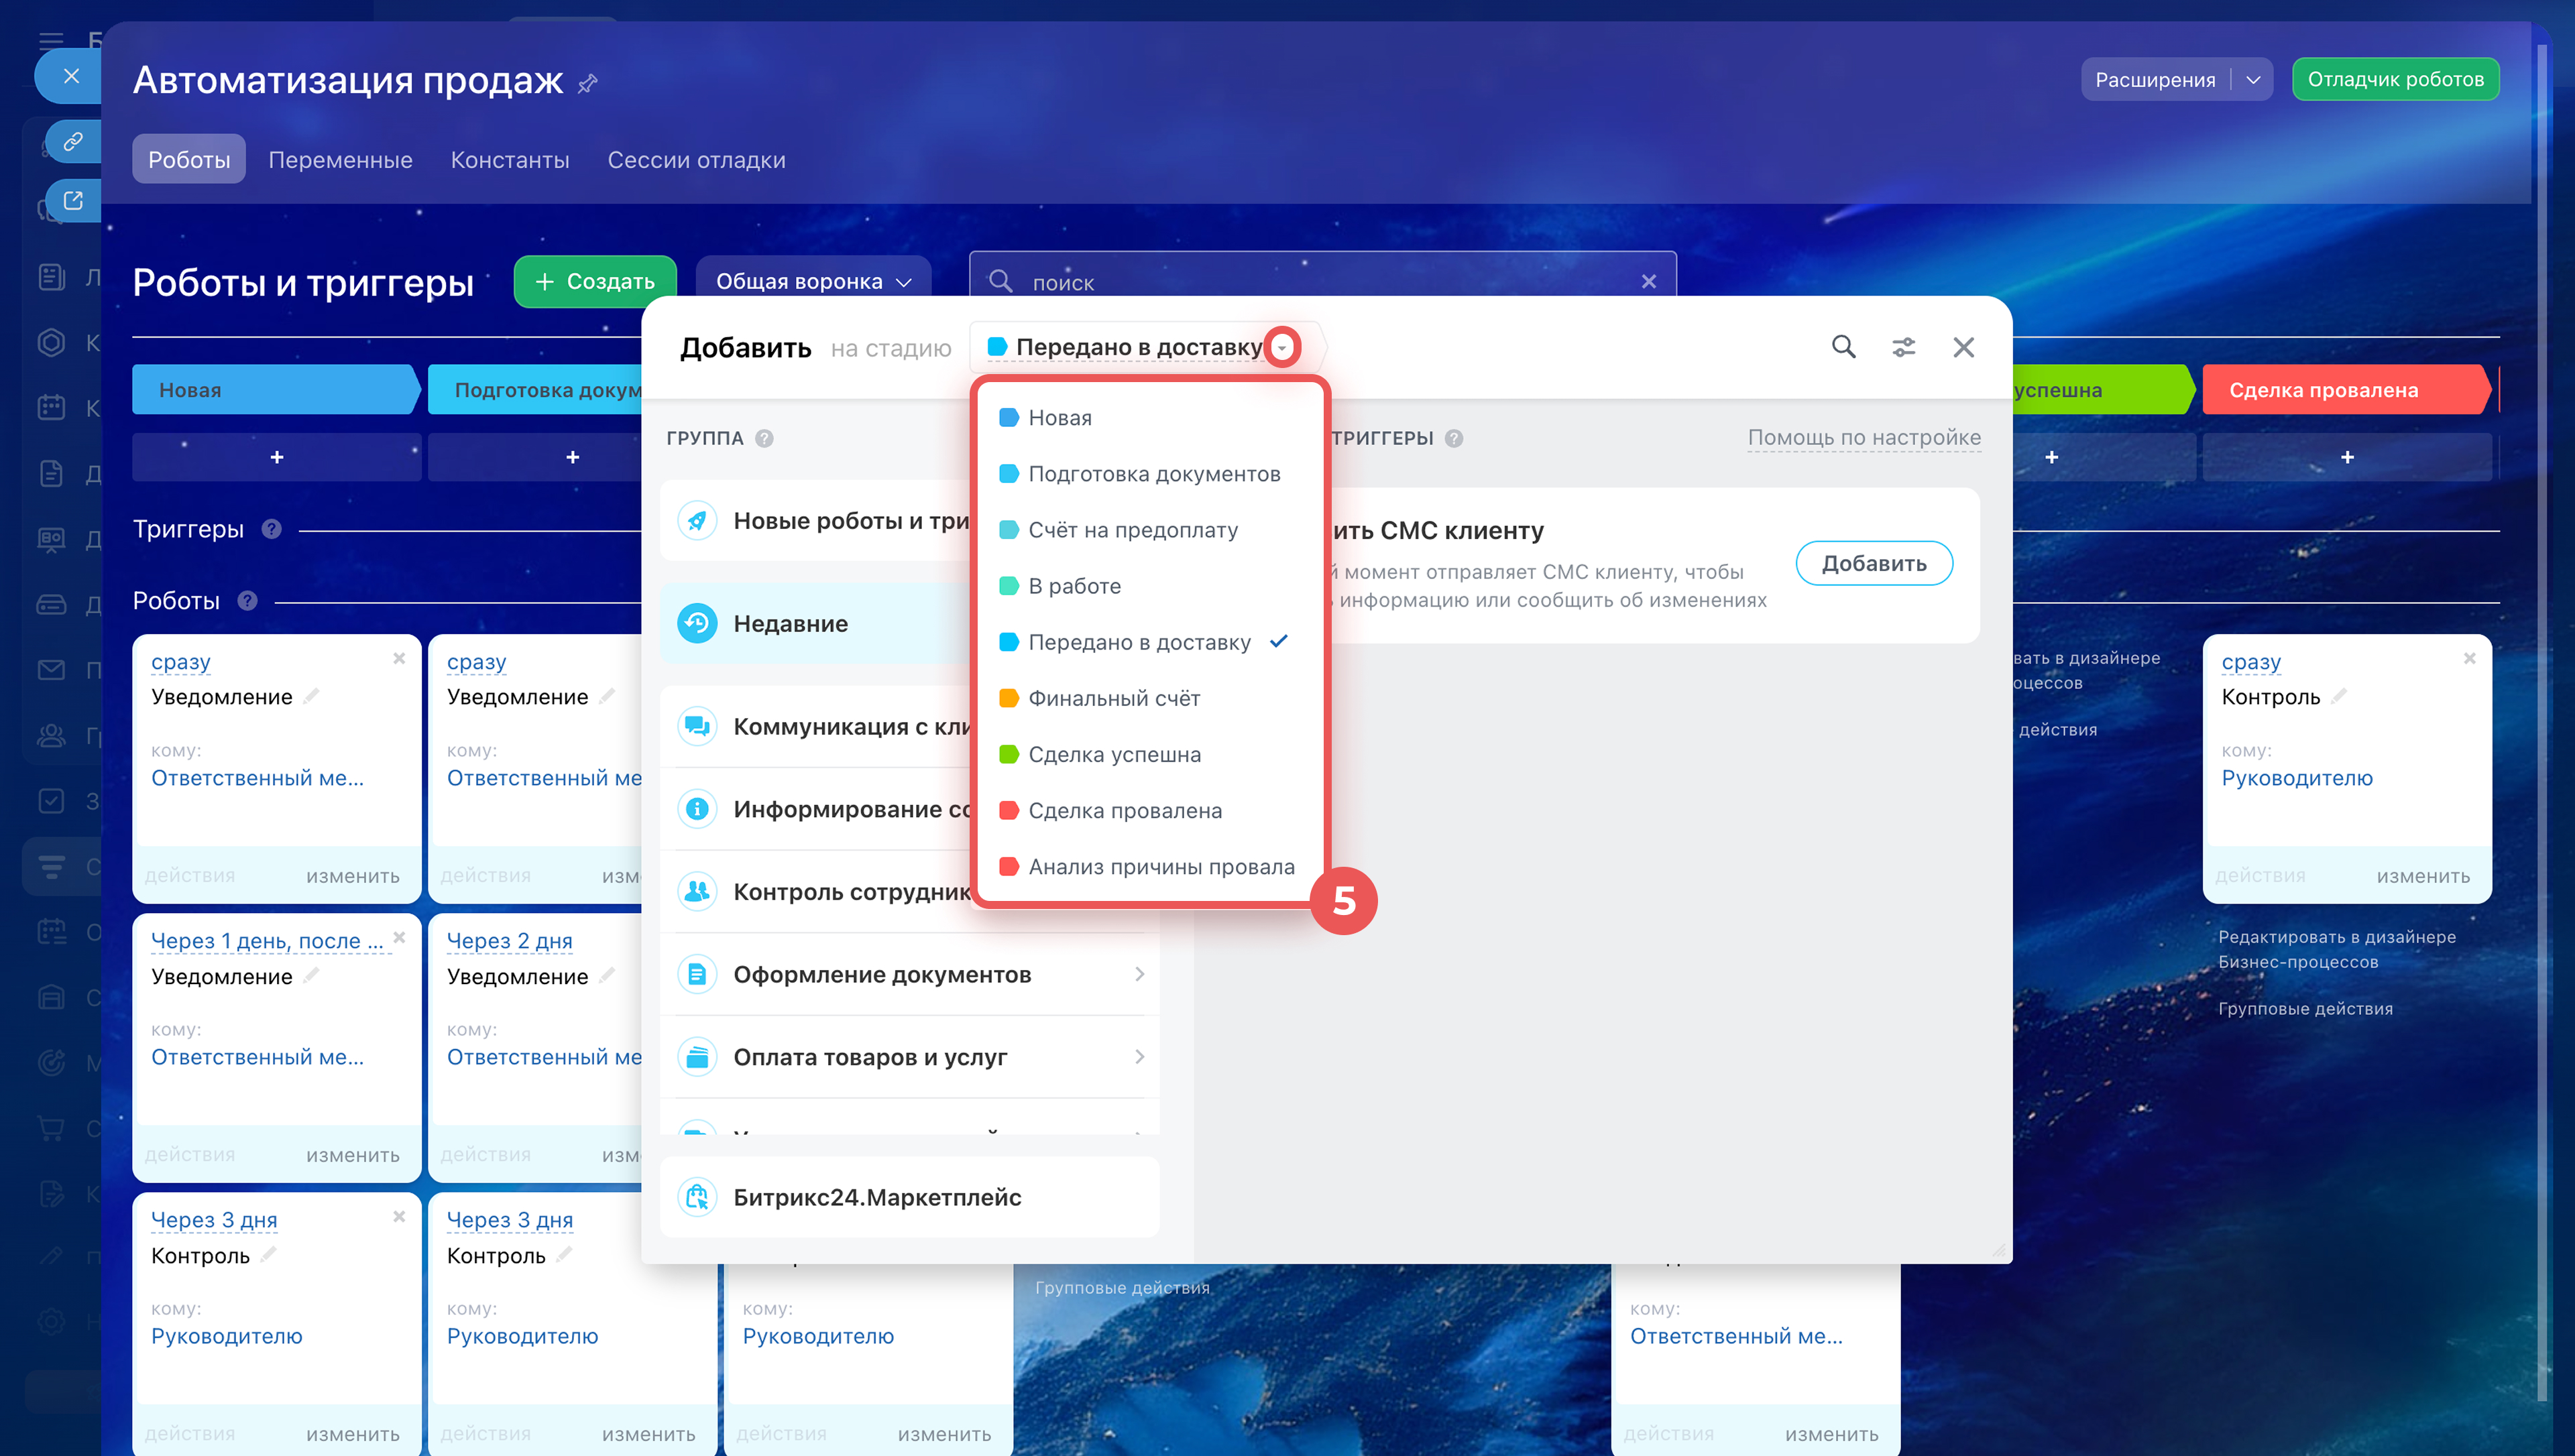This screenshot has width=2575, height=1456.
Task: Click the link chain icon in left sidebar
Action: tap(73, 141)
